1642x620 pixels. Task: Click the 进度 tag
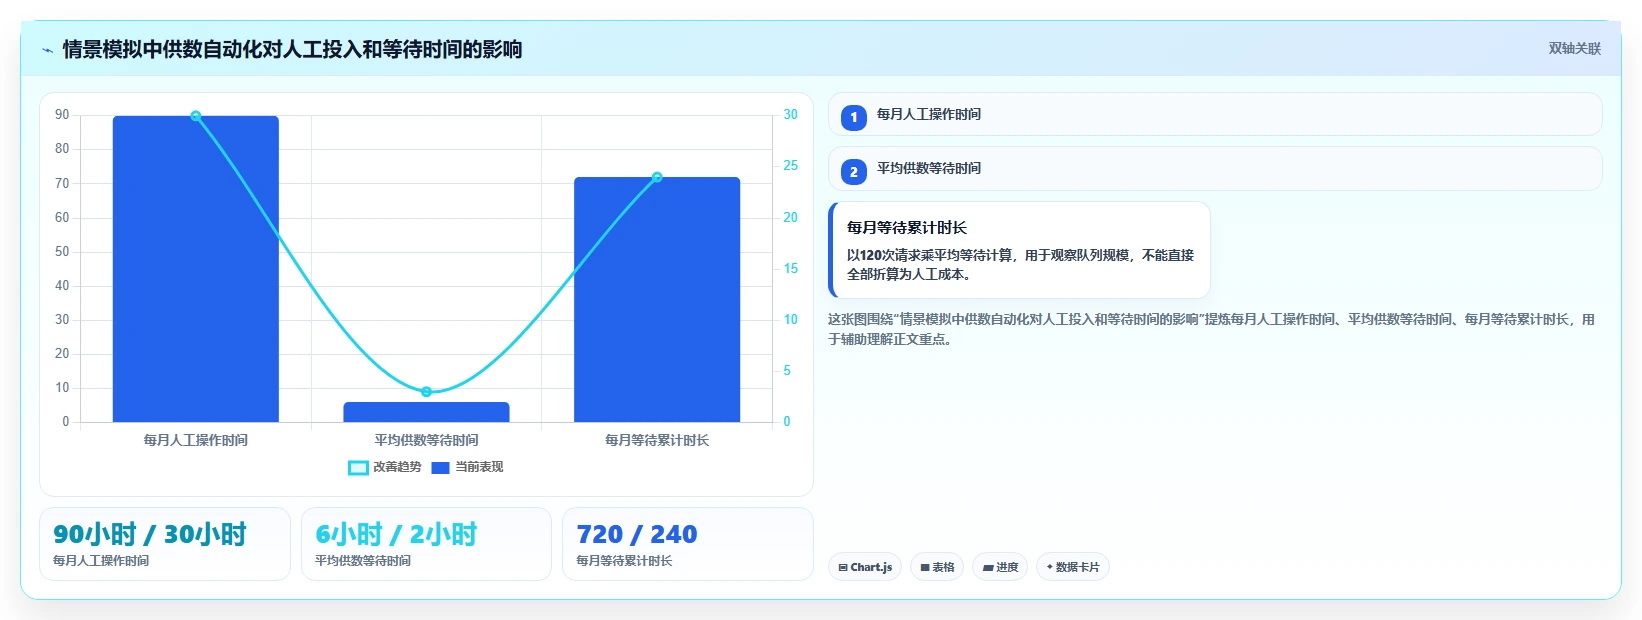[x=1000, y=567]
